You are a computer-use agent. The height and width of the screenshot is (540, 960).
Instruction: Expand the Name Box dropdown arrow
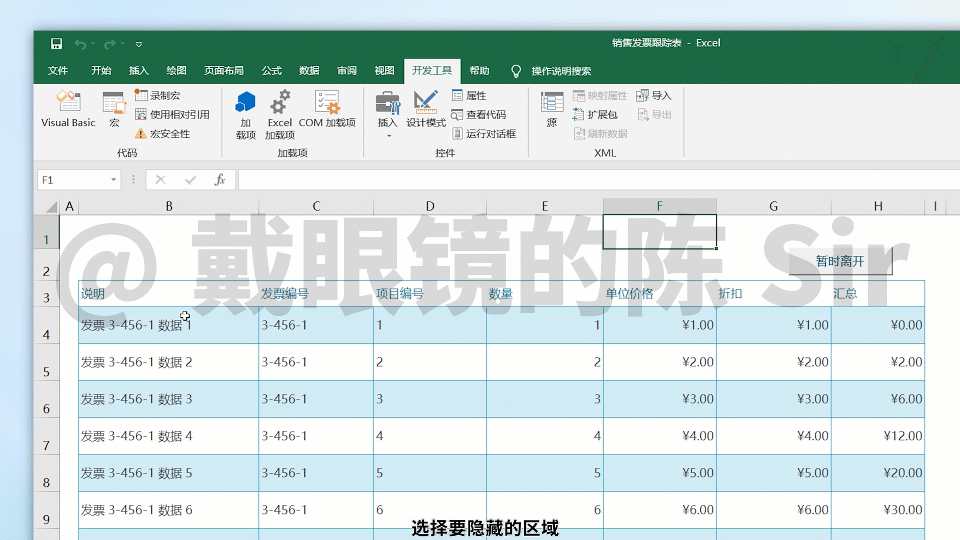click(113, 180)
